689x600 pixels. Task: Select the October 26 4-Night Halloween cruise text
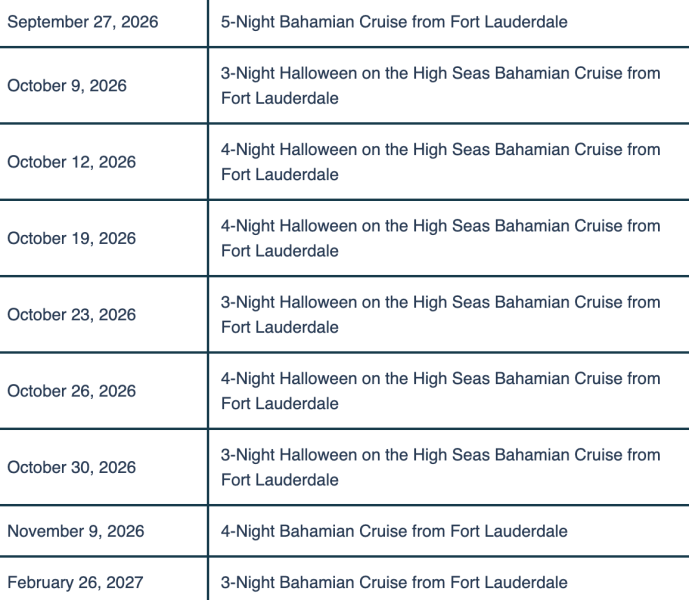[440, 391]
